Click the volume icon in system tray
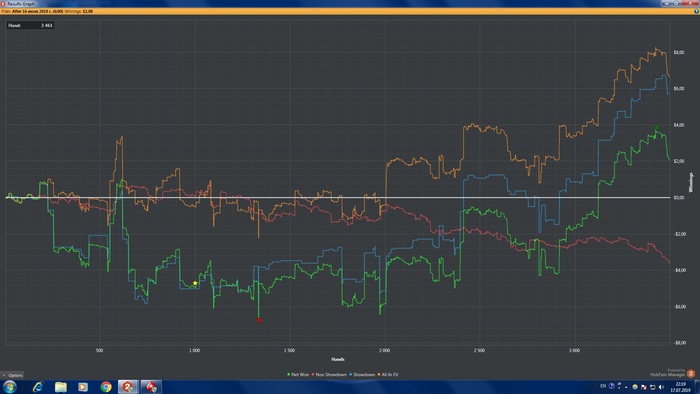700x394 pixels. pyautogui.click(x=661, y=387)
